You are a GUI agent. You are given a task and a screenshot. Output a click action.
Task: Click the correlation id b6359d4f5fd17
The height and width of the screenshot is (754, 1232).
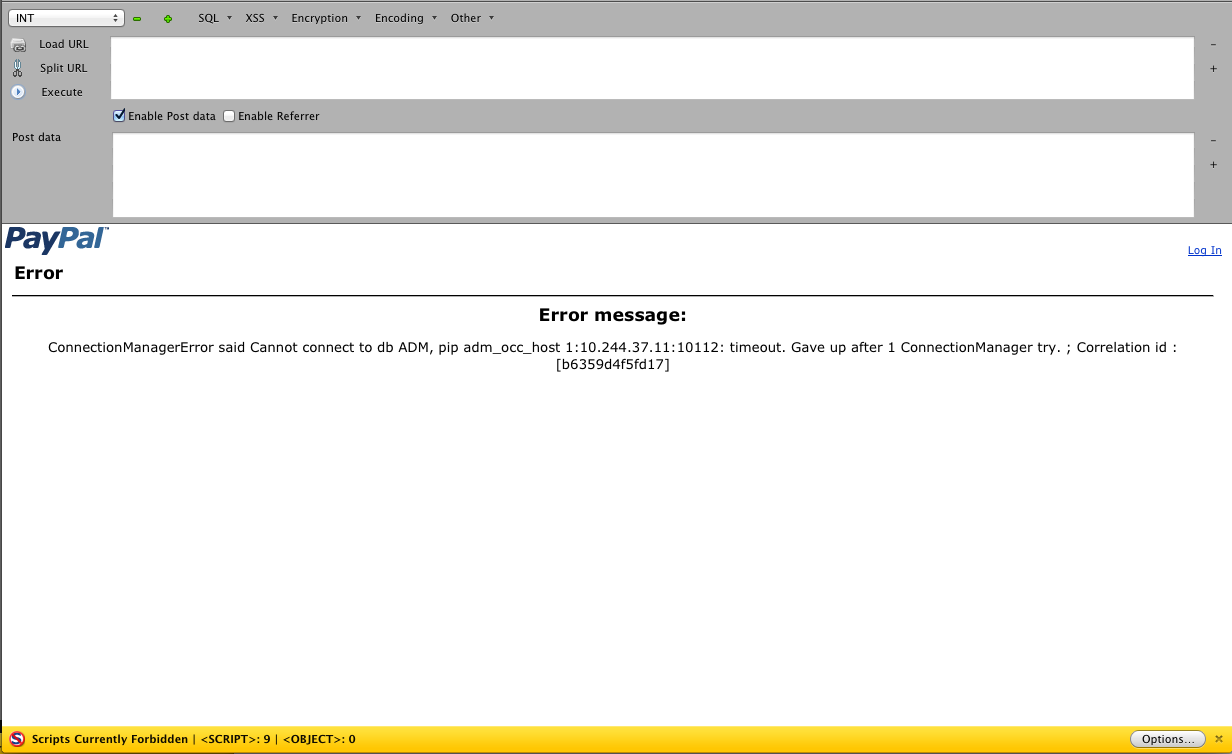point(613,365)
